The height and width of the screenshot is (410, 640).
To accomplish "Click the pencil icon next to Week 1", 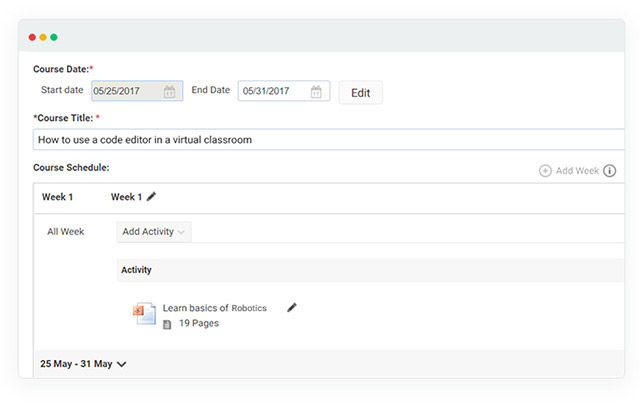I will pyautogui.click(x=151, y=197).
